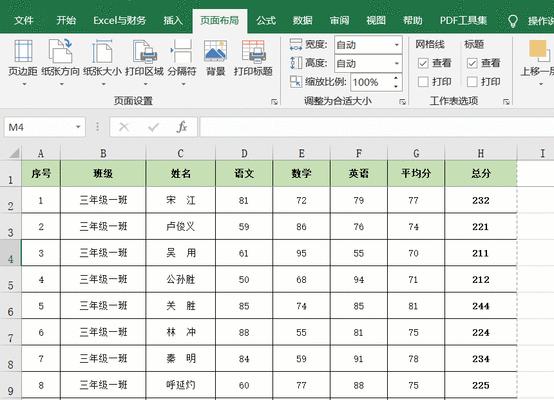Switch to the 开始 tab
This screenshot has width=554, height=400.
pos(66,20)
